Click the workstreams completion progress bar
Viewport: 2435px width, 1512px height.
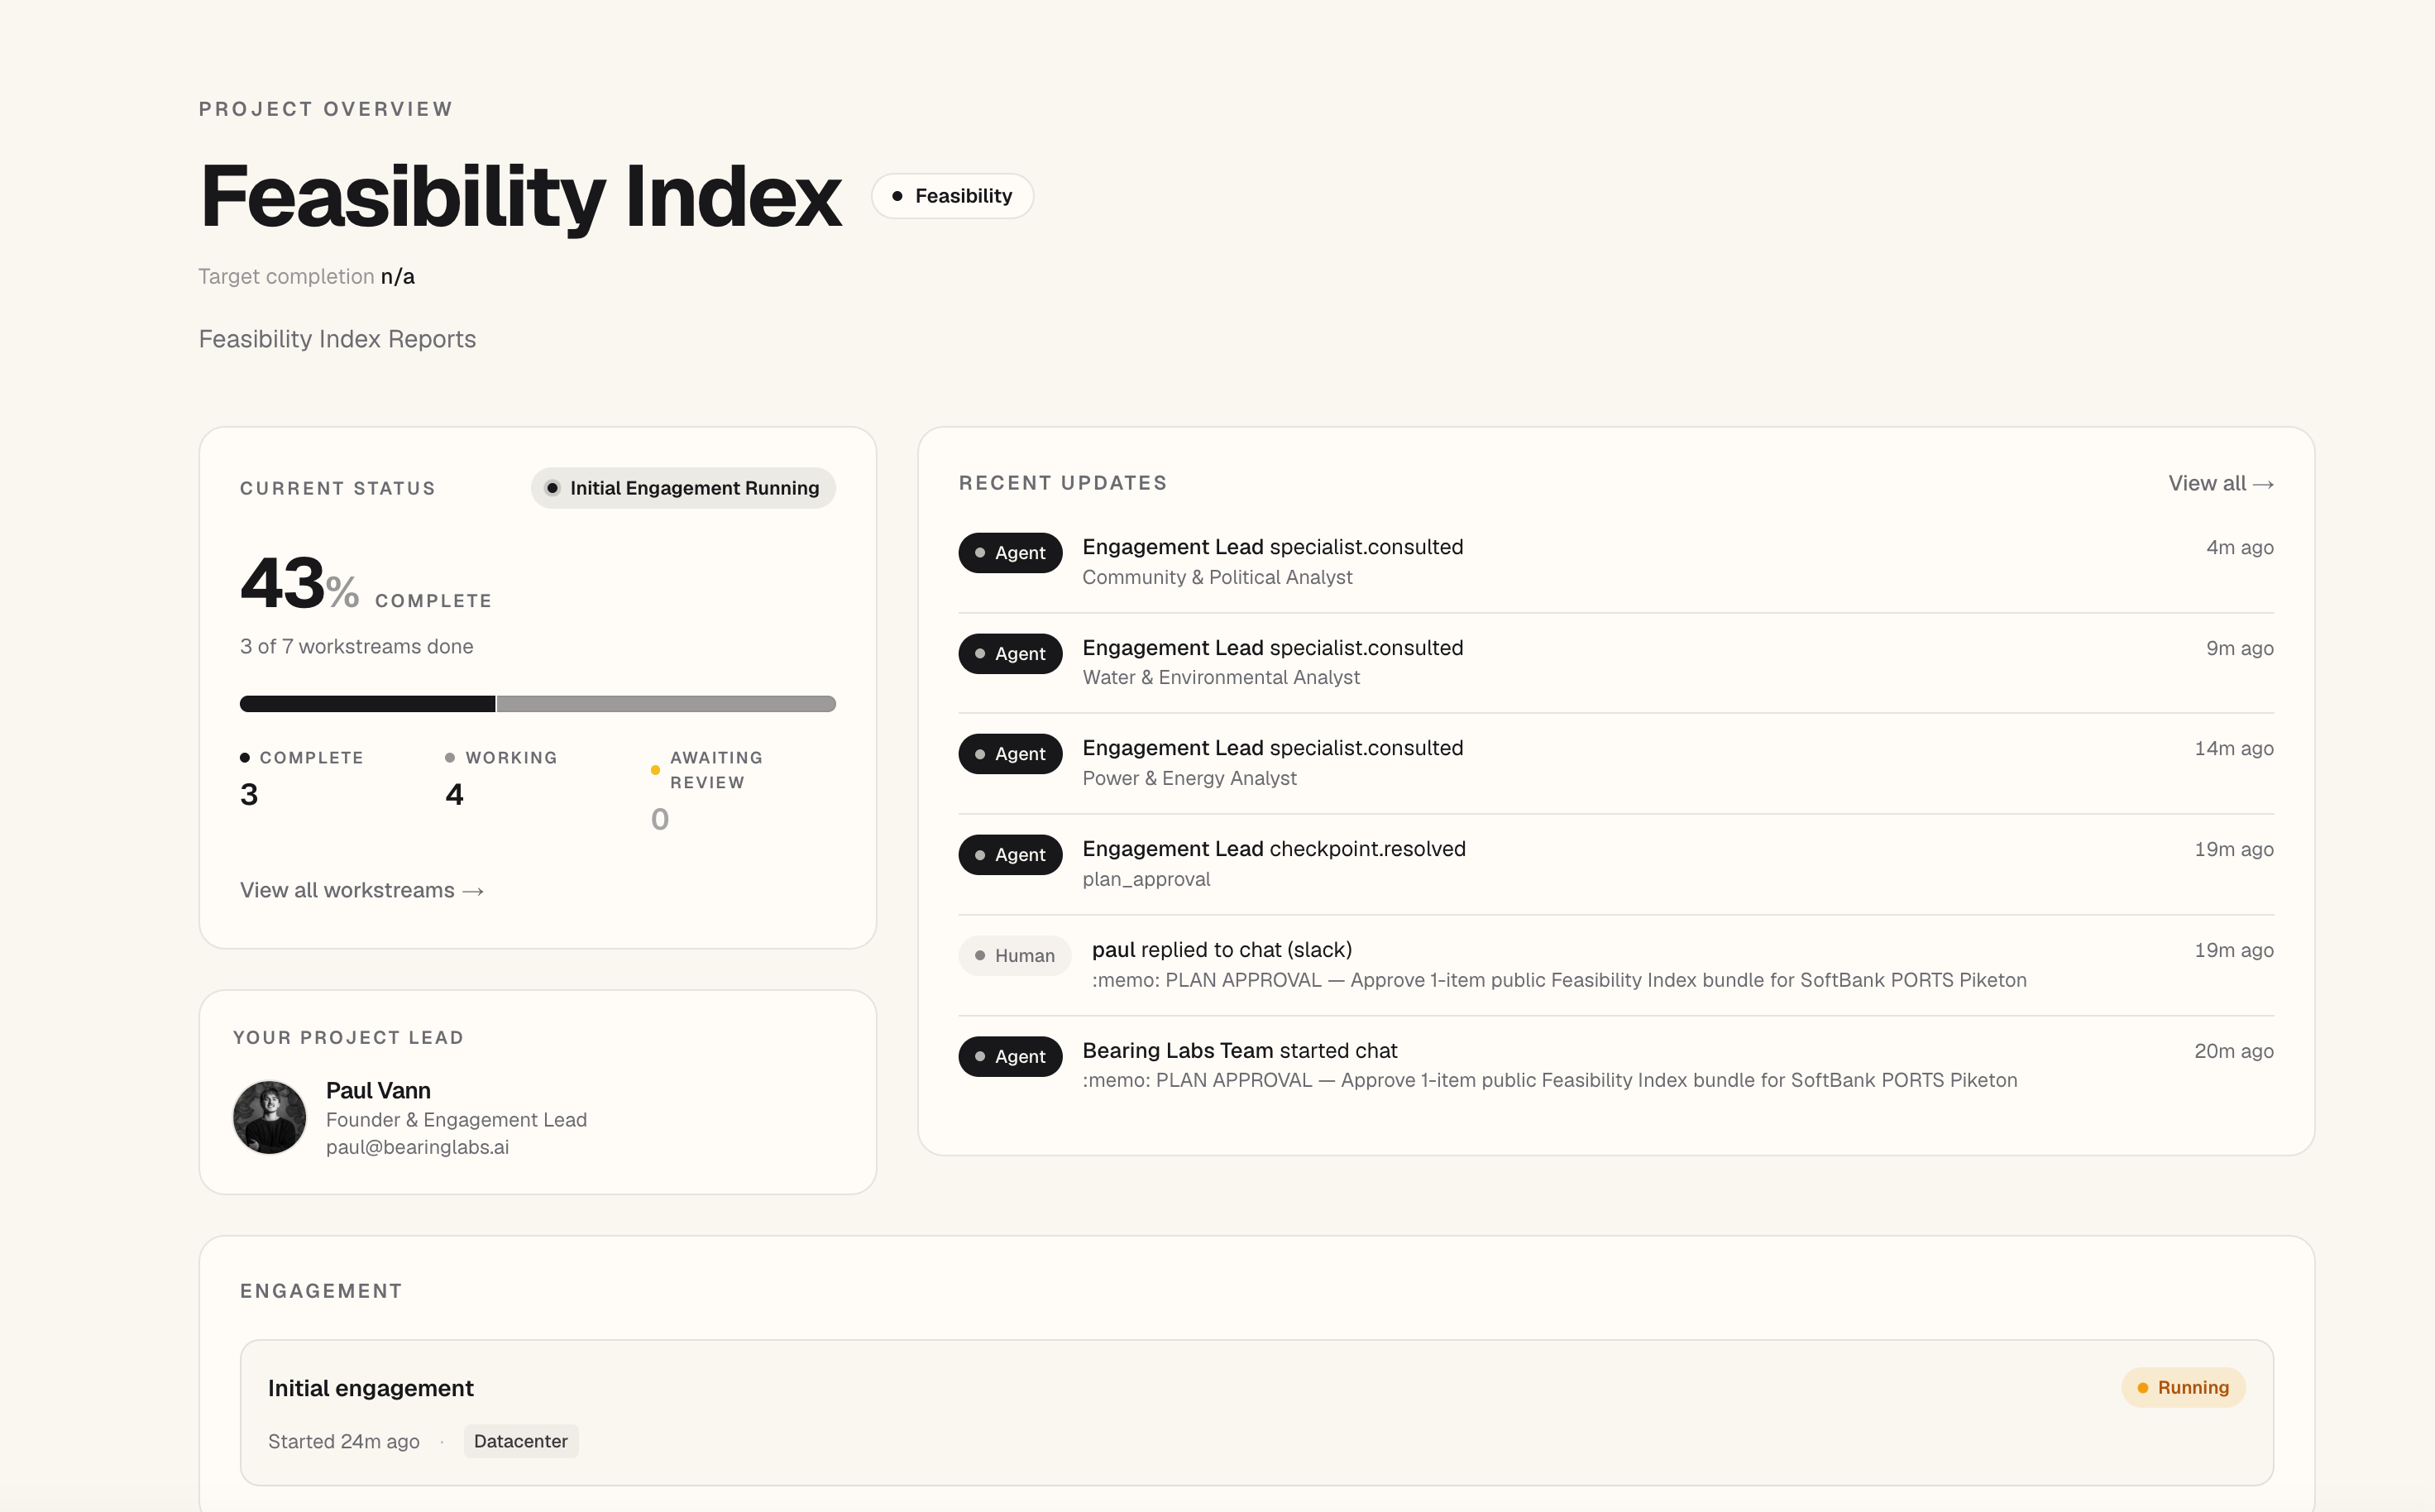pos(537,704)
